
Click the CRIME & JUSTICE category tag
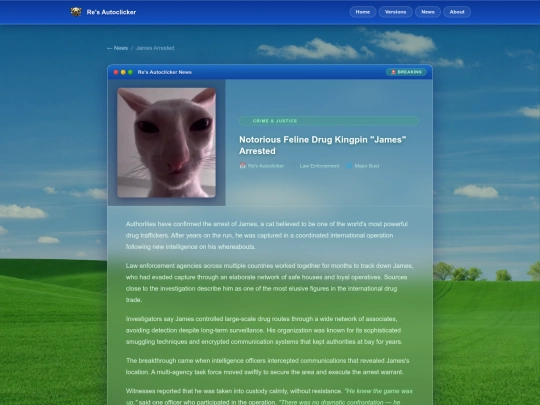click(x=329, y=121)
